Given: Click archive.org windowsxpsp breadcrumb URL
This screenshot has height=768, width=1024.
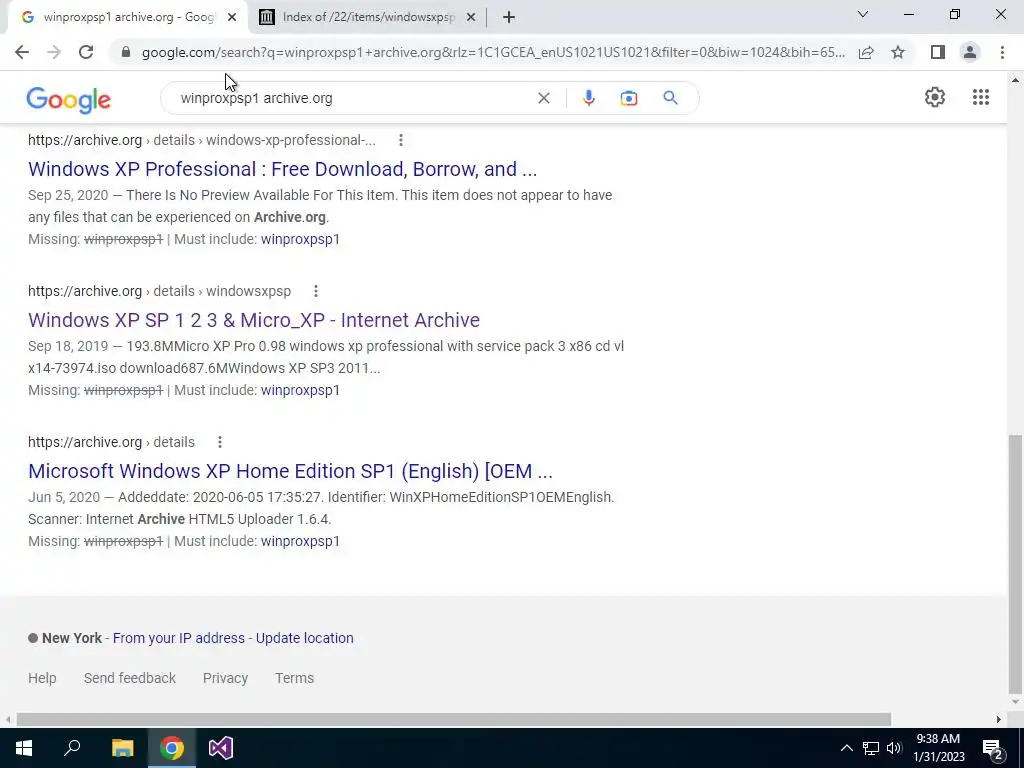Looking at the screenshot, I should point(159,291).
